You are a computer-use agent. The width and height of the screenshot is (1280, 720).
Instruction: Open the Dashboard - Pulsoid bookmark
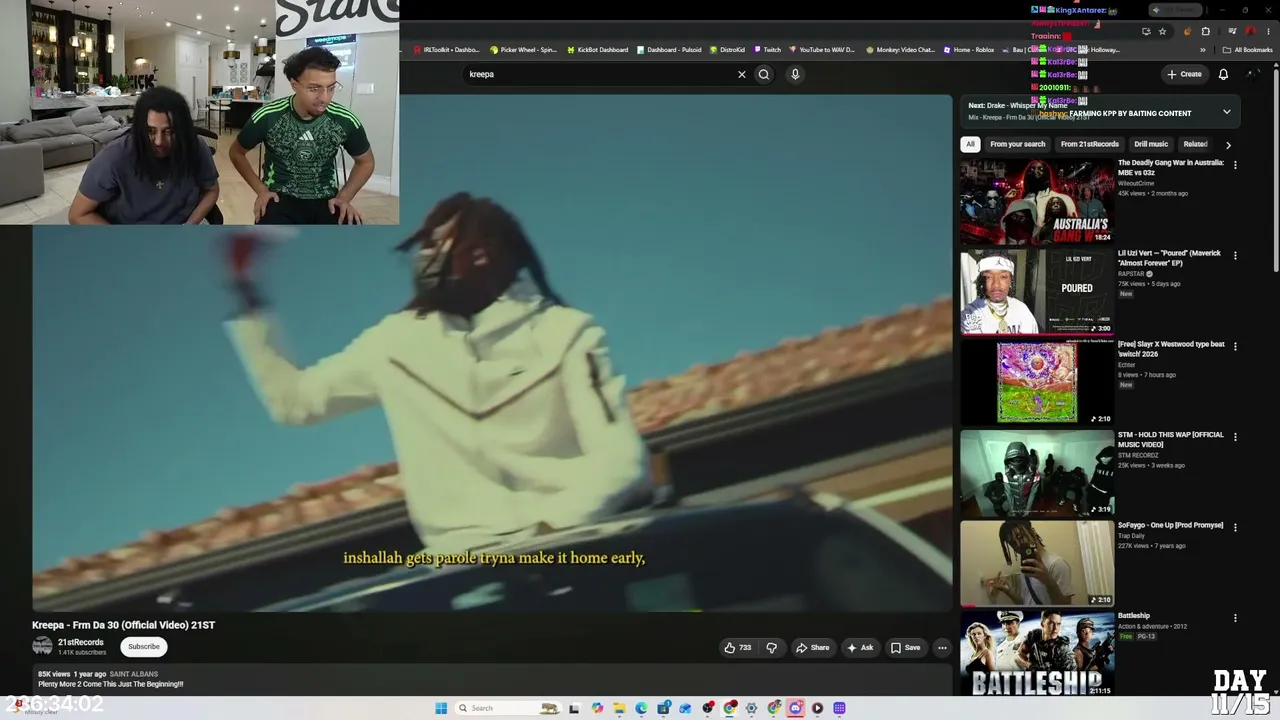(x=668, y=50)
